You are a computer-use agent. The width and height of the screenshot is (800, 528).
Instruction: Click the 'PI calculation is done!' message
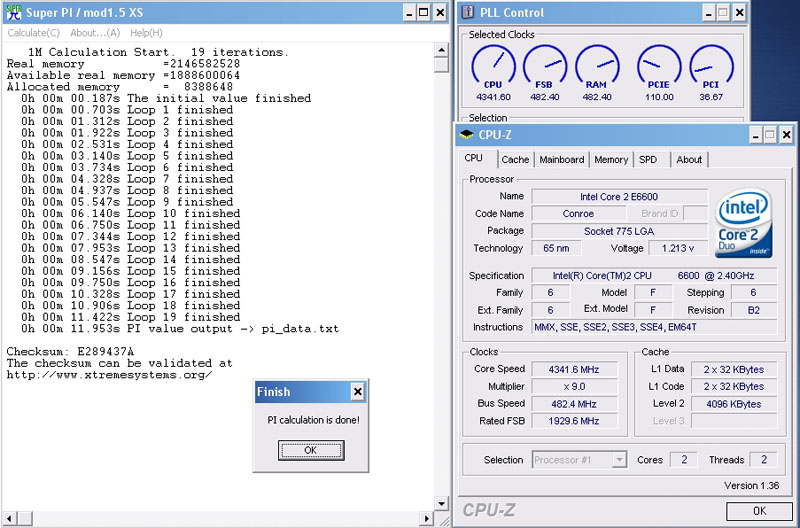coord(313,420)
